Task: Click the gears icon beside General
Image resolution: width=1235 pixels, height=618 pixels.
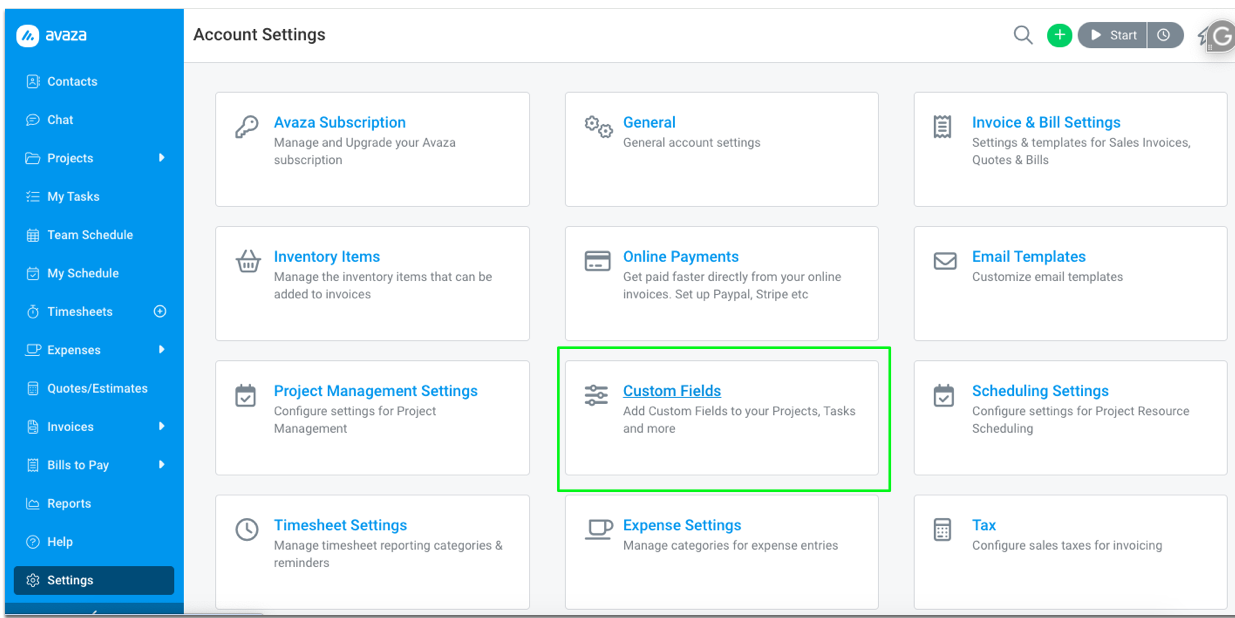Action: coord(598,127)
